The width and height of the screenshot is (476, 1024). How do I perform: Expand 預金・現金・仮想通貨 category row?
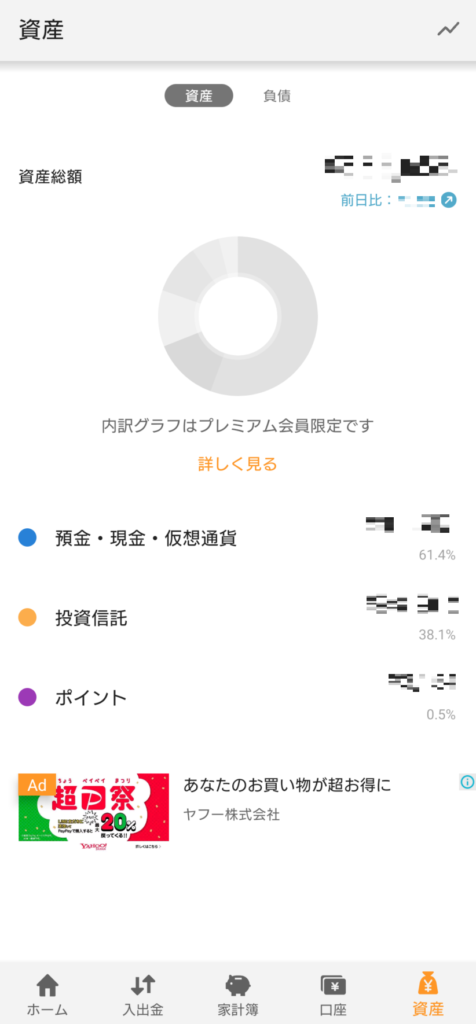click(238, 539)
